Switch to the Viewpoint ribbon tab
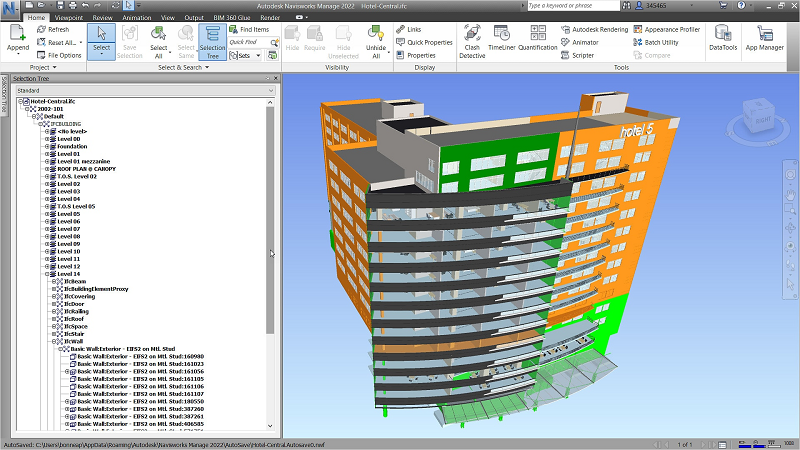The image size is (800, 450). pos(69,17)
